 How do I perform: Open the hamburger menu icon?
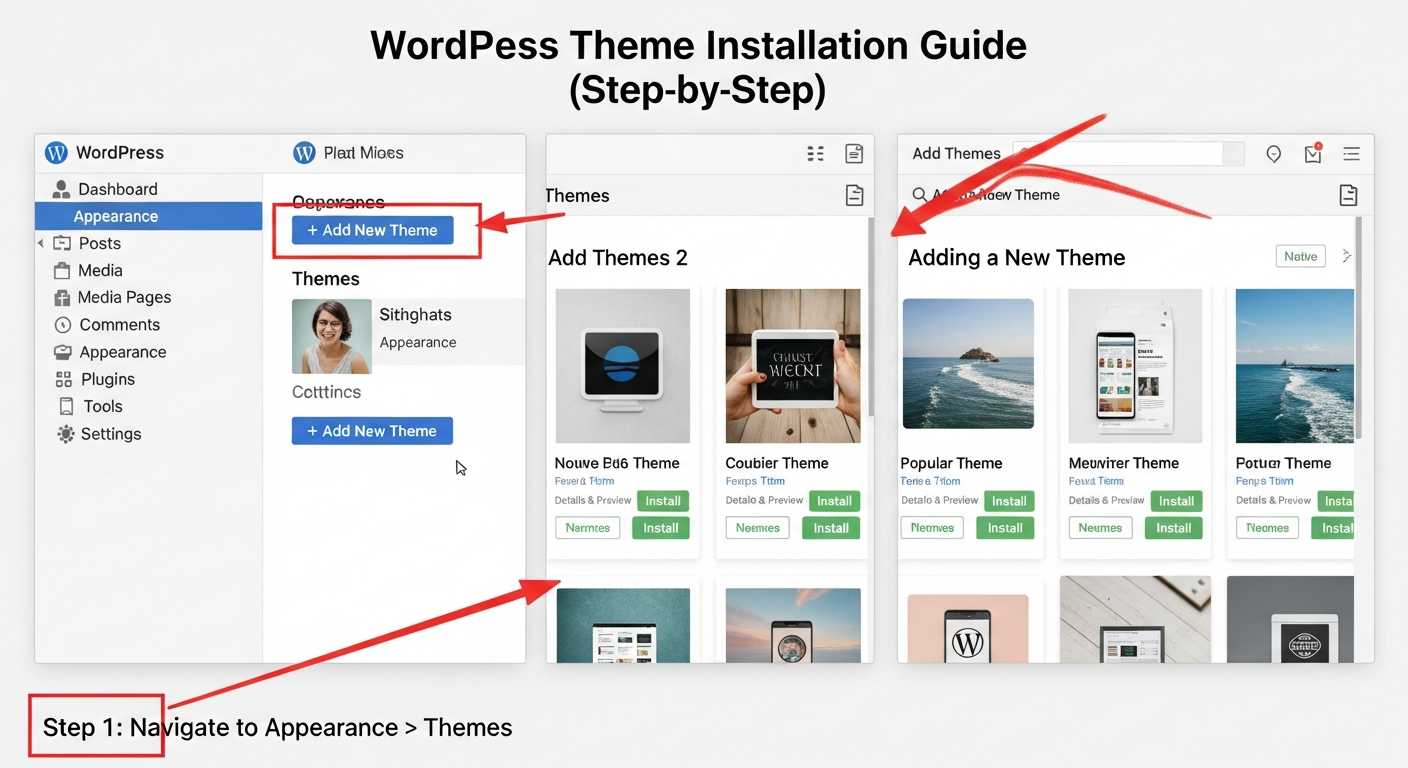pyautogui.click(x=1351, y=154)
